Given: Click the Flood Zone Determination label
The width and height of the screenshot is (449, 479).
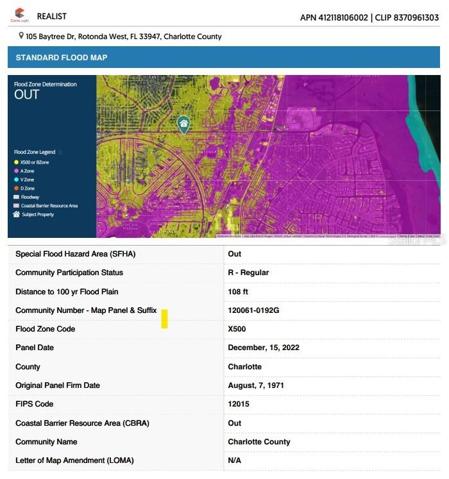Looking at the screenshot, I should (x=45, y=84).
